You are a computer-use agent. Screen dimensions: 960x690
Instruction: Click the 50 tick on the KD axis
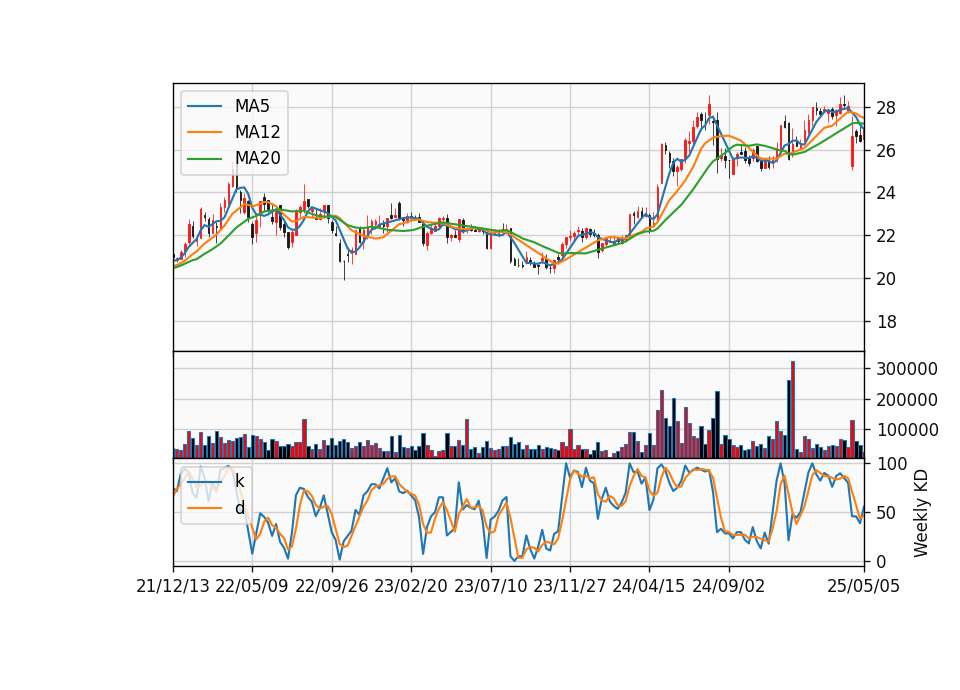[x=886, y=513]
